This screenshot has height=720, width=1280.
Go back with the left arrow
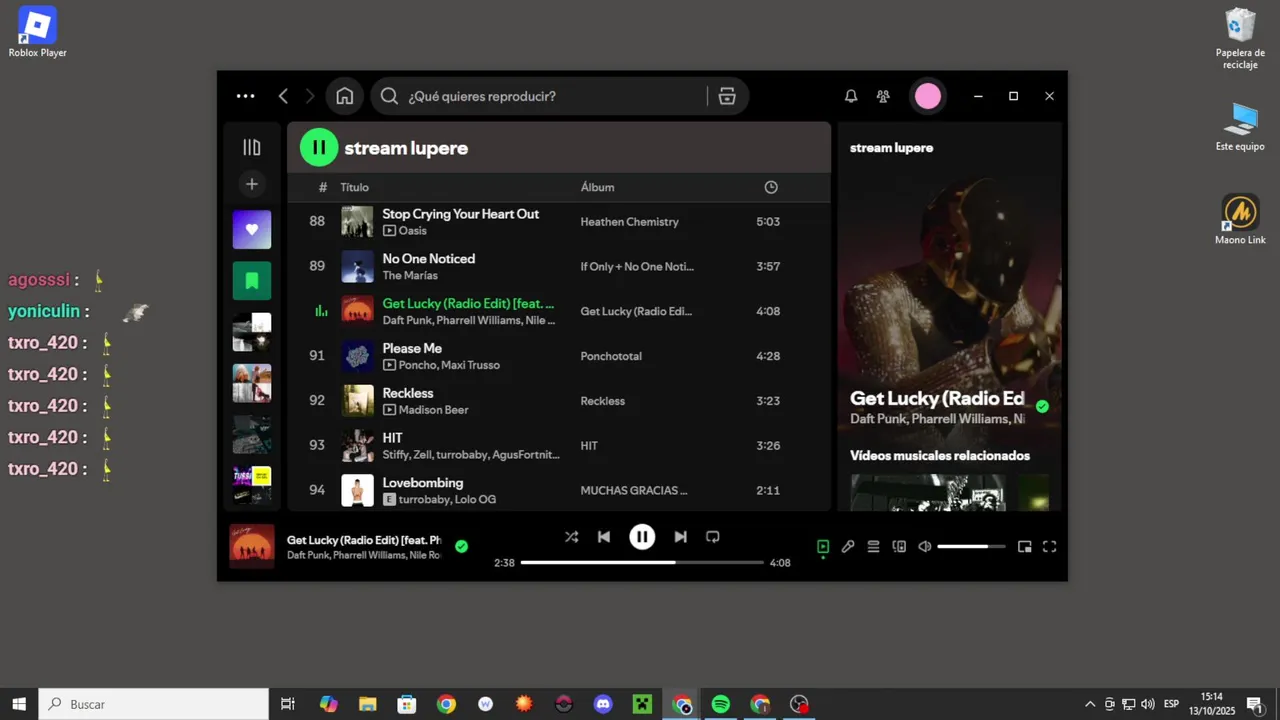283,96
